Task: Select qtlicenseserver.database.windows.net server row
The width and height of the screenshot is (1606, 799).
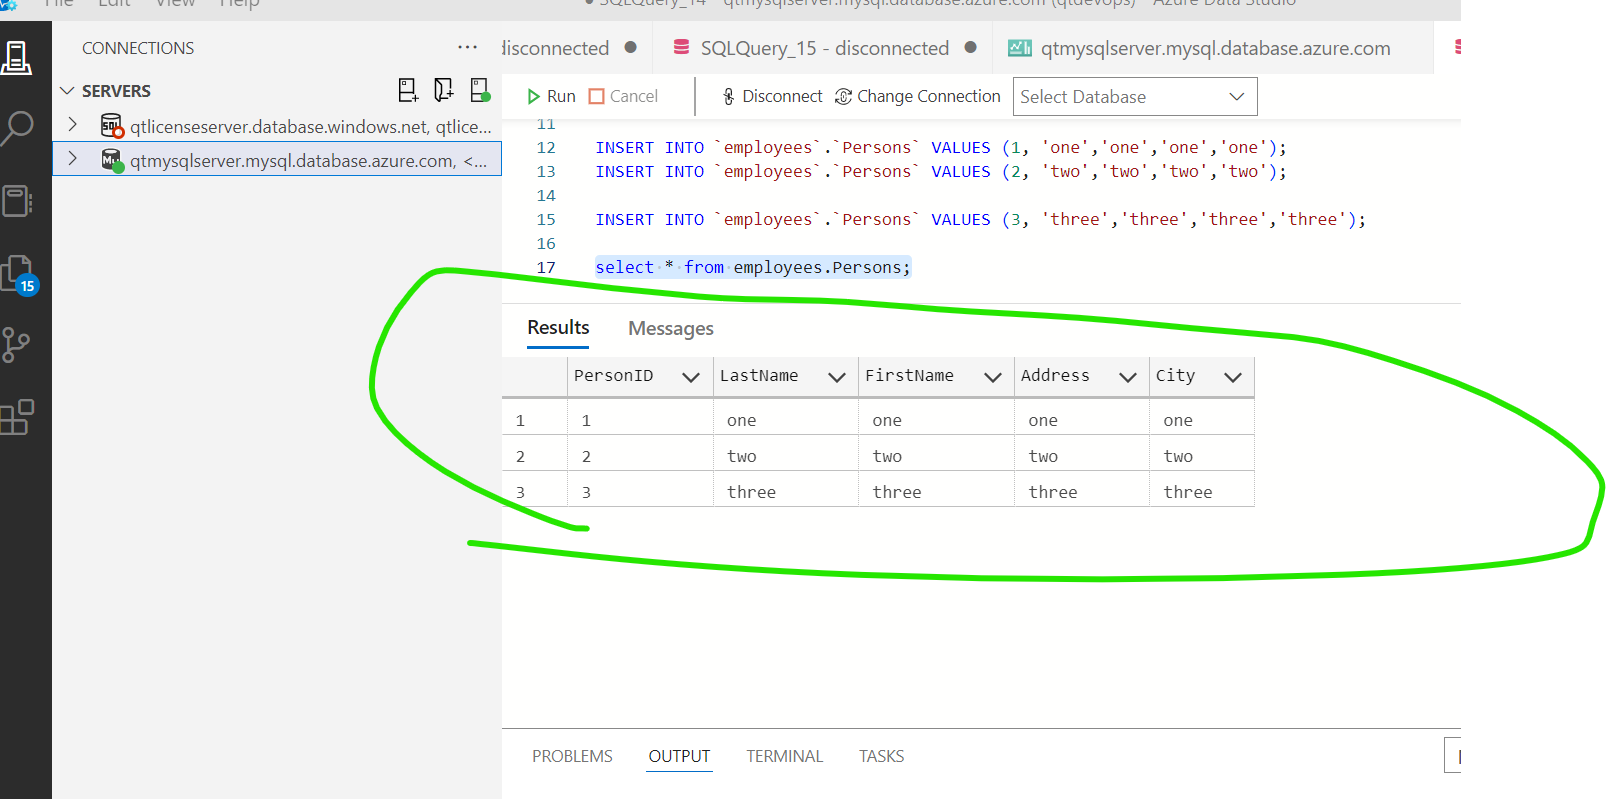Action: (x=277, y=126)
